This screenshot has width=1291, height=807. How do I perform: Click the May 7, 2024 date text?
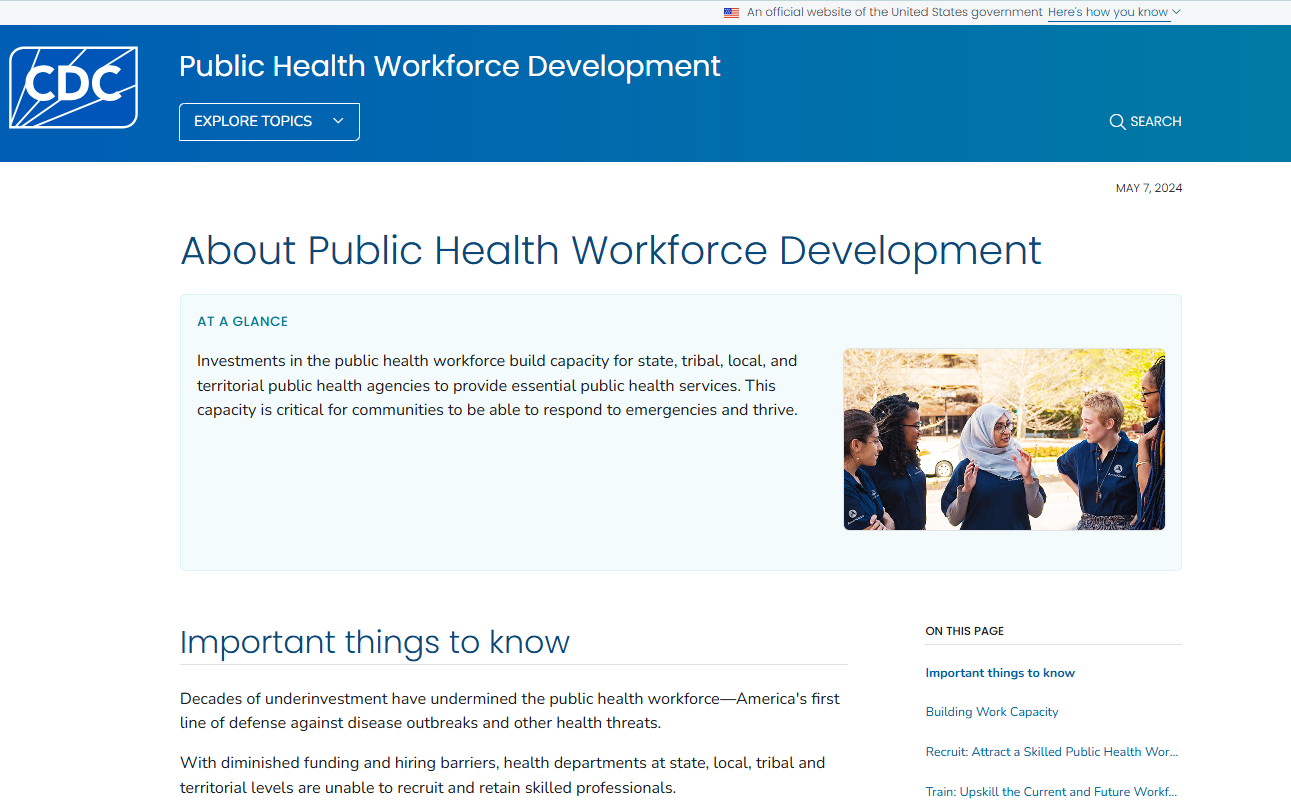coord(1149,188)
